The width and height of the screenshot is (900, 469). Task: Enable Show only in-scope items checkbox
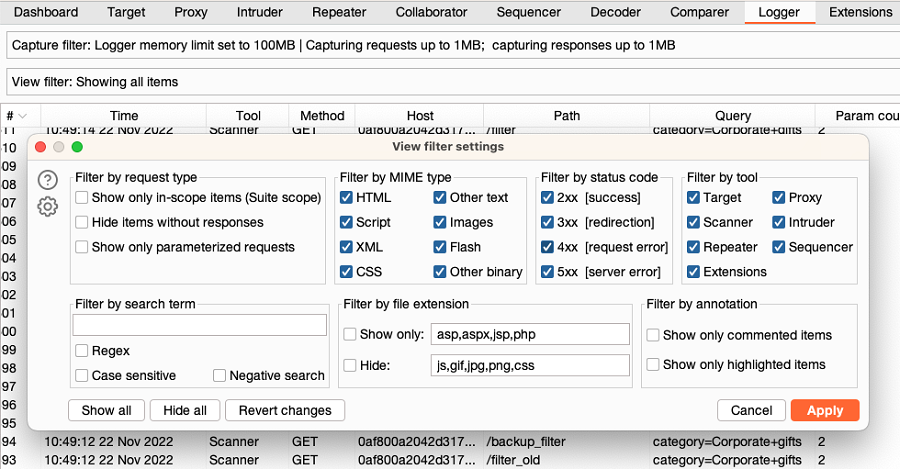point(82,198)
